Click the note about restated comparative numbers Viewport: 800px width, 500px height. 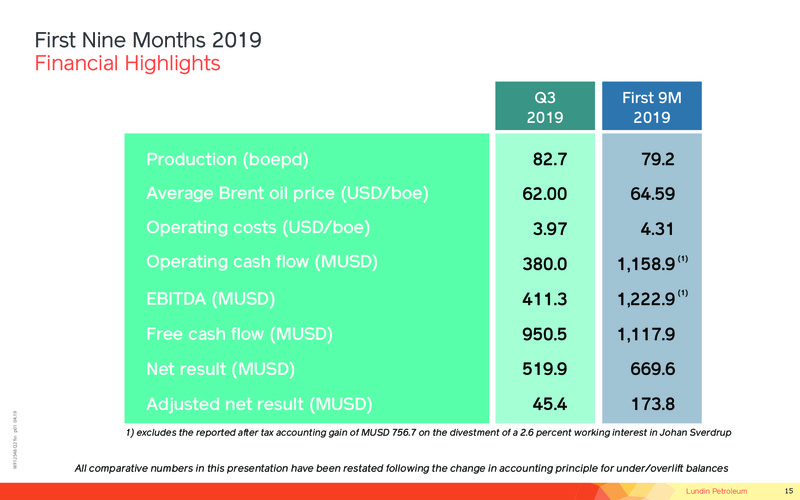coord(402,468)
